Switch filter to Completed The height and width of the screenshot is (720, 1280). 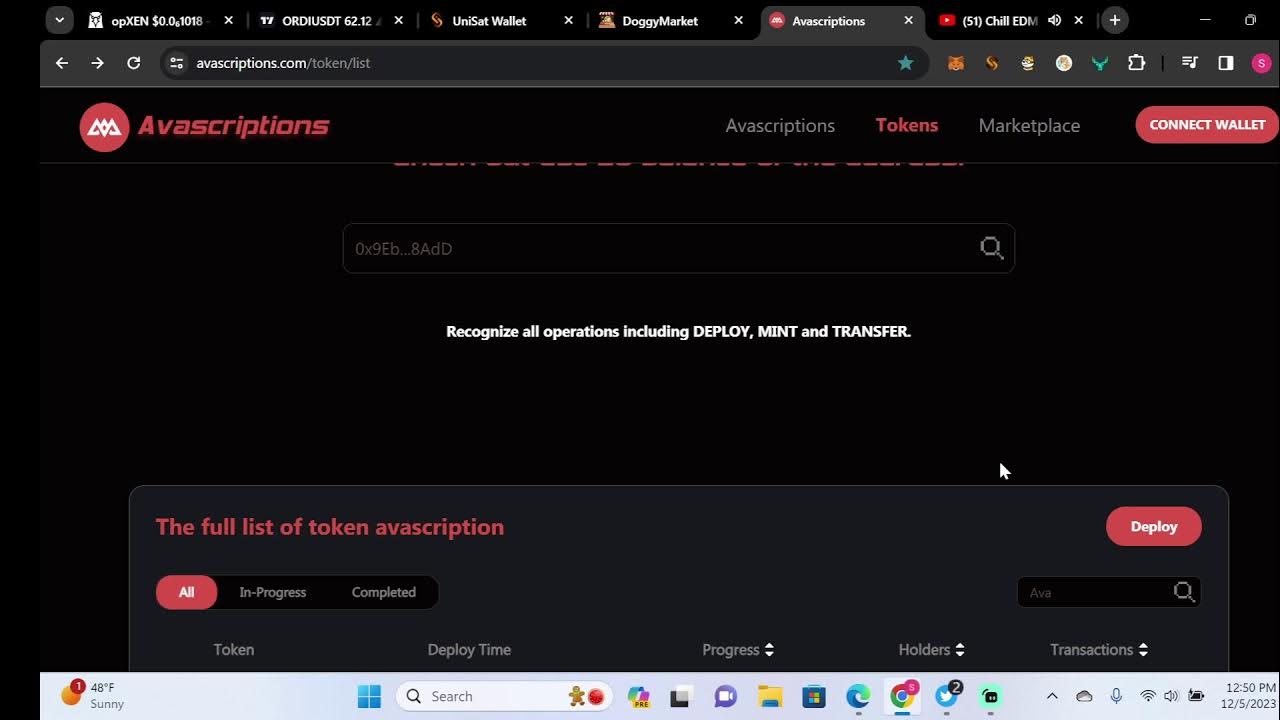click(x=383, y=592)
